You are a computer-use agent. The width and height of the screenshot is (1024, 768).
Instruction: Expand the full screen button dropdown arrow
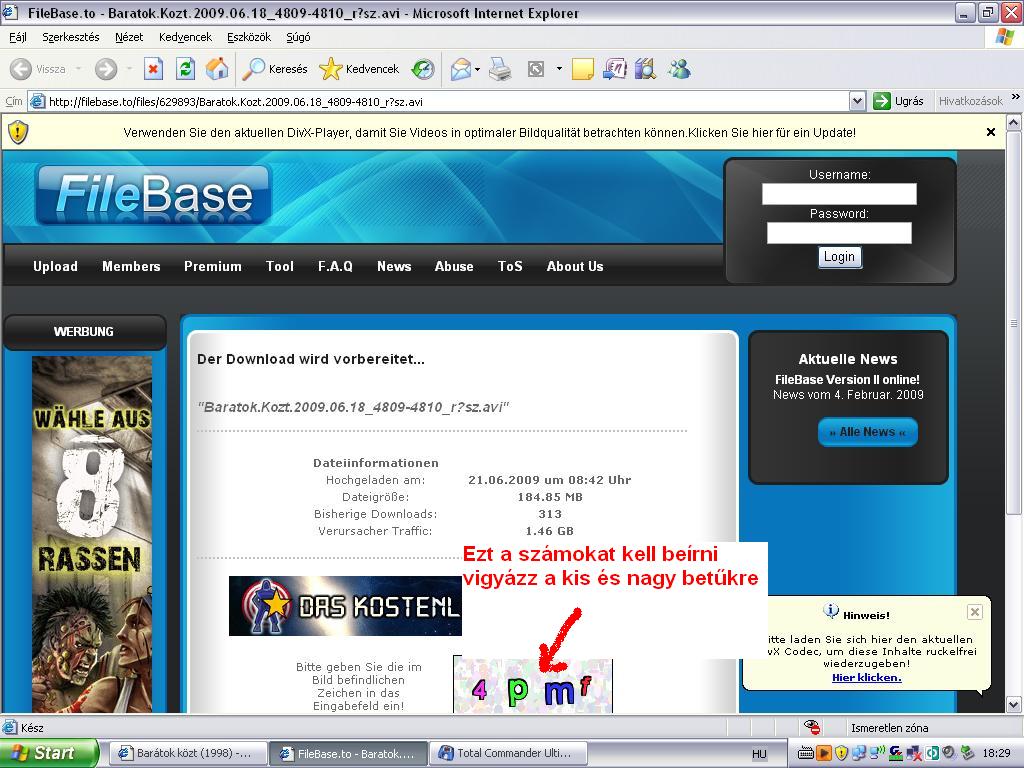point(559,69)
